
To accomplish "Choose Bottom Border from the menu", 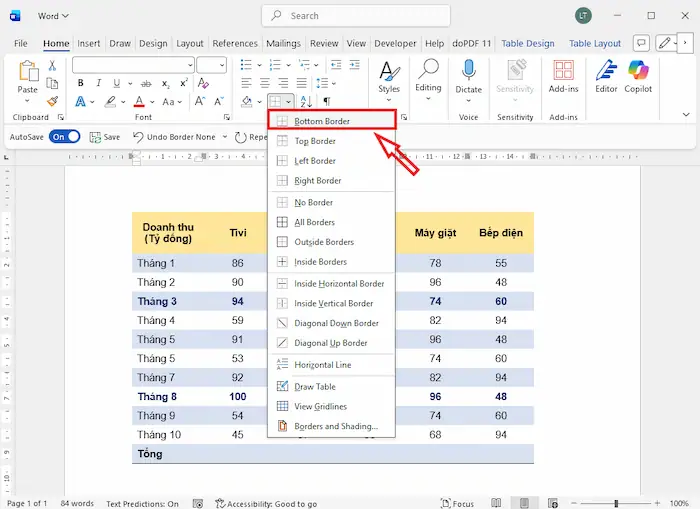I will pos(322,121).
